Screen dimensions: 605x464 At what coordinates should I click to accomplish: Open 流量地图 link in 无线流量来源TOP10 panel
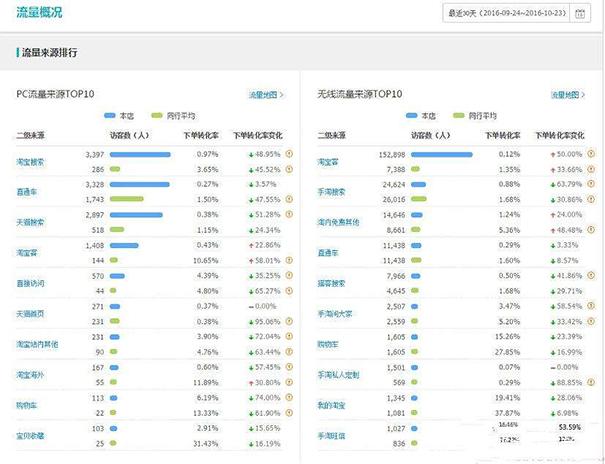pos(568,94)
